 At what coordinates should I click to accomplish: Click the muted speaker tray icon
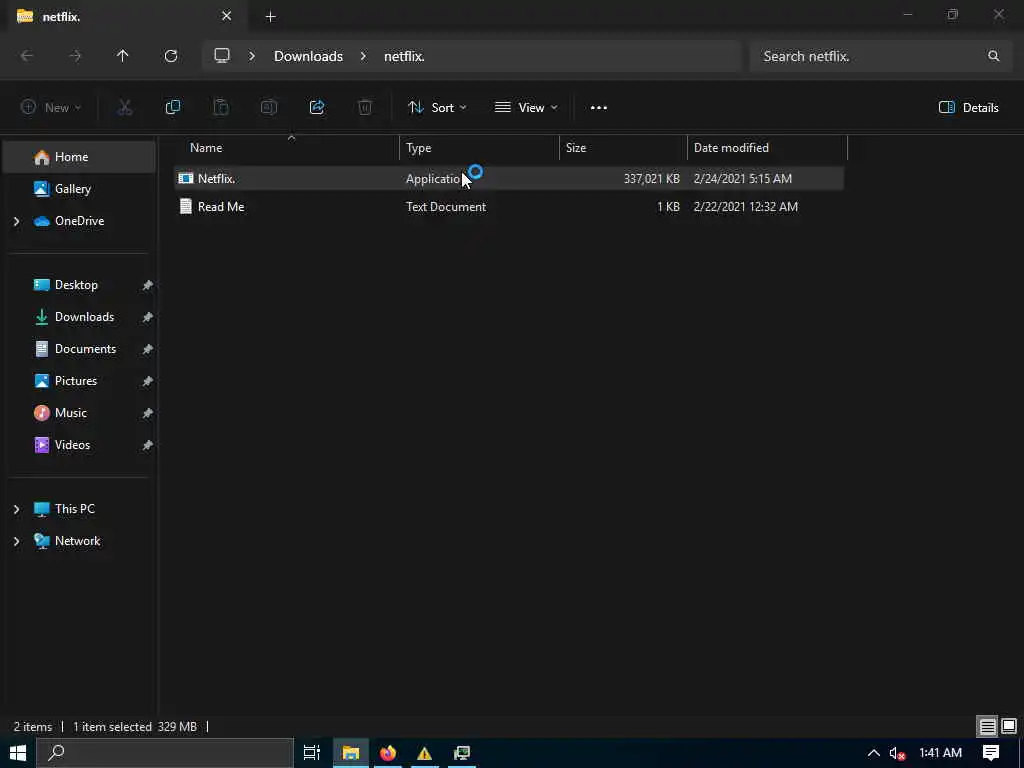click(x=897, y=754)
